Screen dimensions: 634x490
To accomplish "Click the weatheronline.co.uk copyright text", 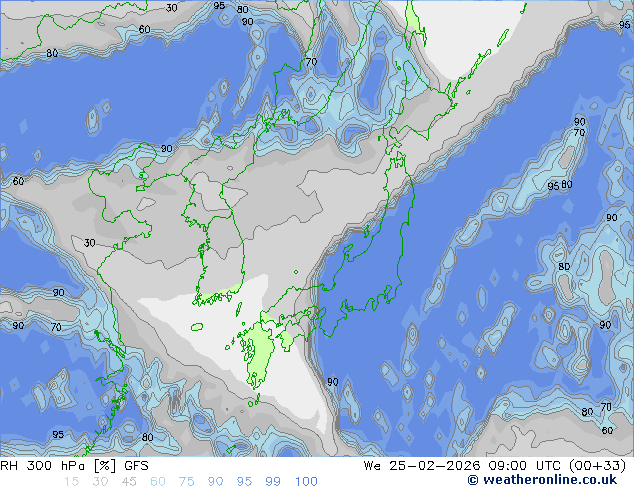I will pos(542,480).
